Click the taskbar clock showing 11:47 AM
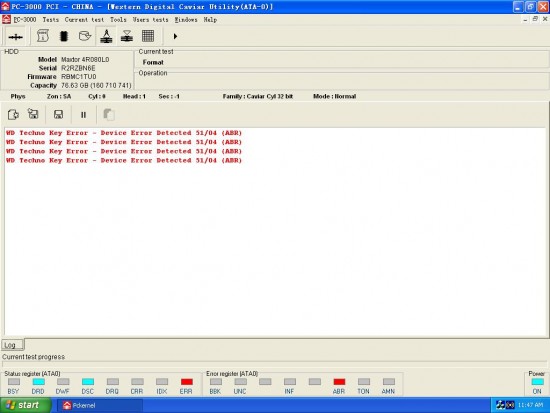The width and height of the screenshot is (550, 413). click(530, 405)
